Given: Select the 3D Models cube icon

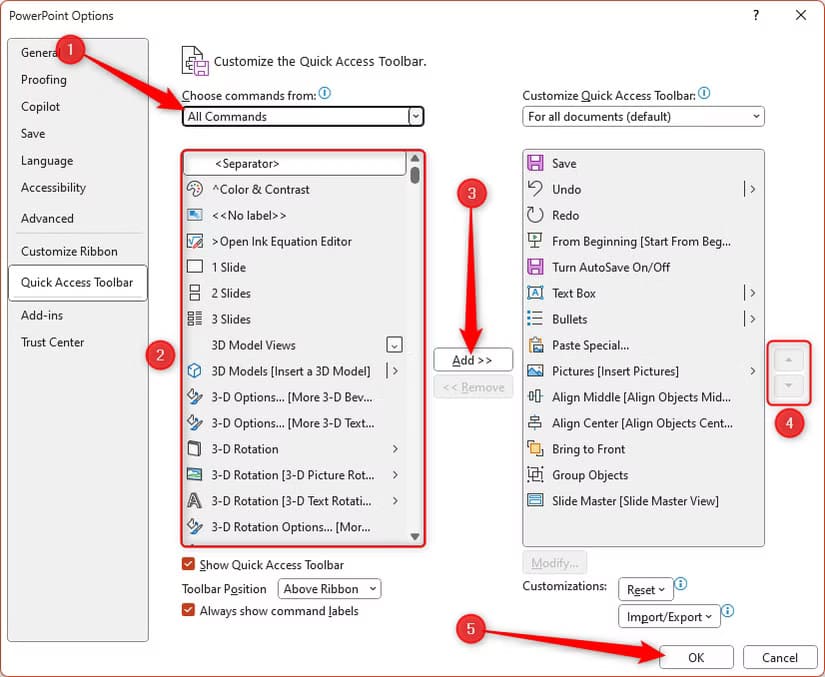Looking at the screenshot, I should tap(195, 371).
